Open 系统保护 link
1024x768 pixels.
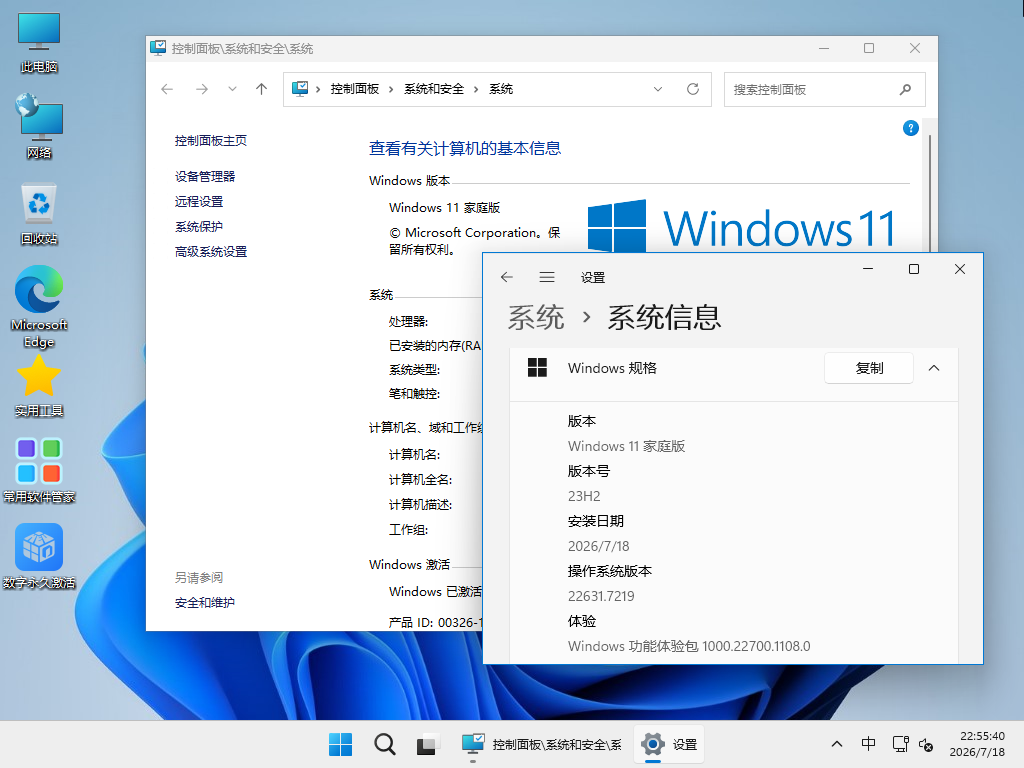[199, 227]
